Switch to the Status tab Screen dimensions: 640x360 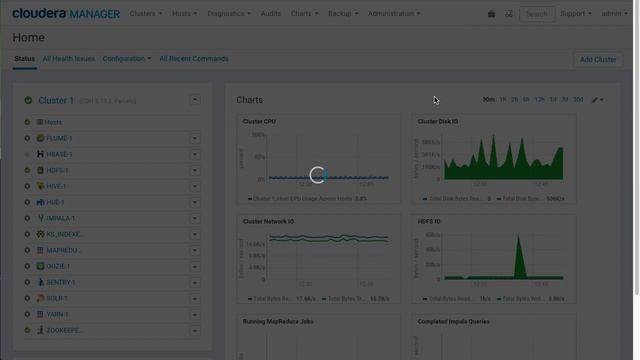click(x=24, y=59)
